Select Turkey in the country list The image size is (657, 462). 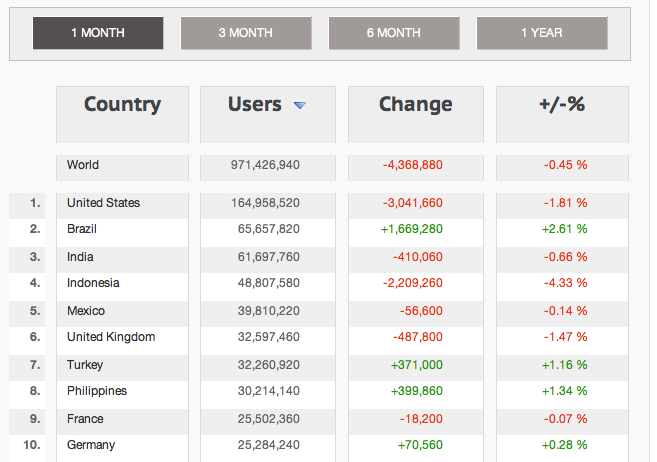(x=85, y=365)
